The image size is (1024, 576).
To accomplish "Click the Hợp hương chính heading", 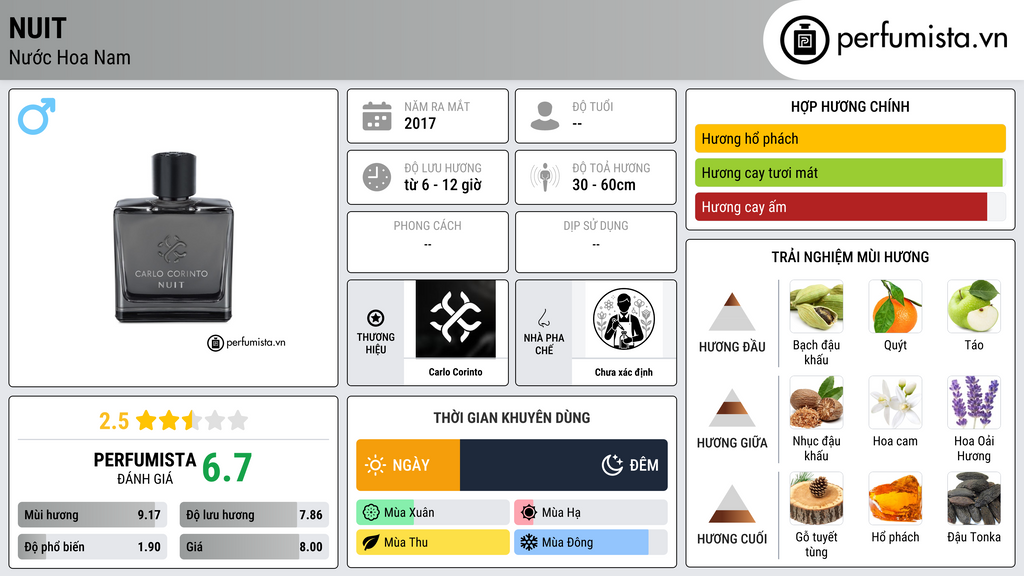I will (850, 106).
